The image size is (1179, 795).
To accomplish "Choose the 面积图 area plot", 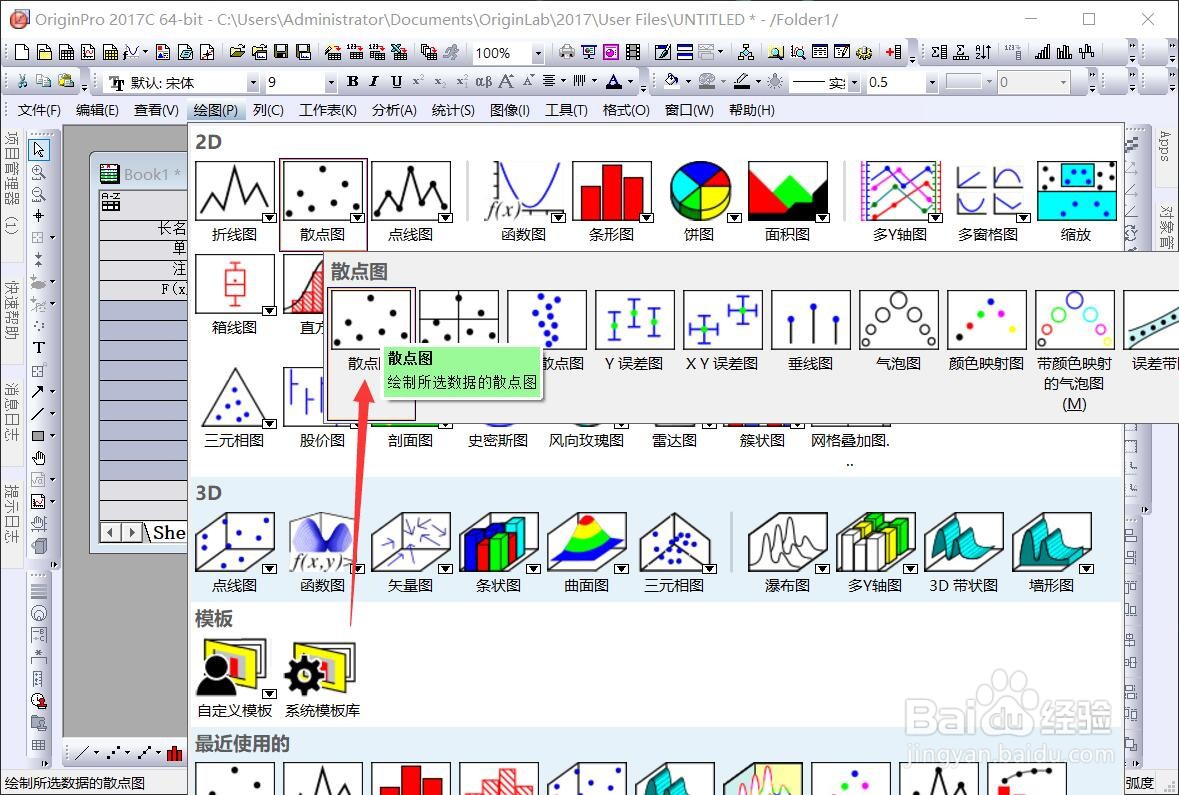I will coord(787,192).
